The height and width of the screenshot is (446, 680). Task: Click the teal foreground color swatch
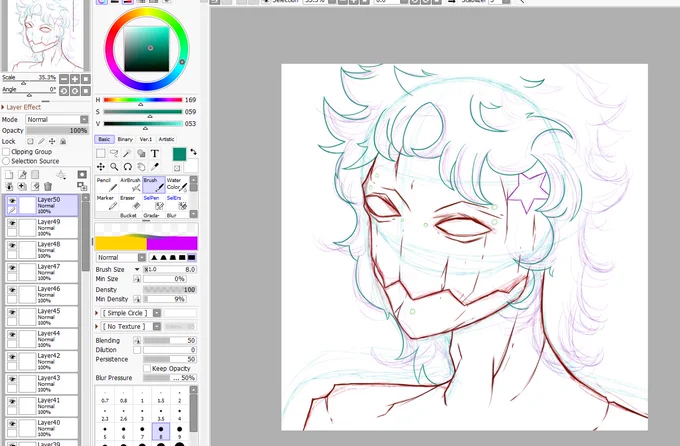tap(179, 154)
